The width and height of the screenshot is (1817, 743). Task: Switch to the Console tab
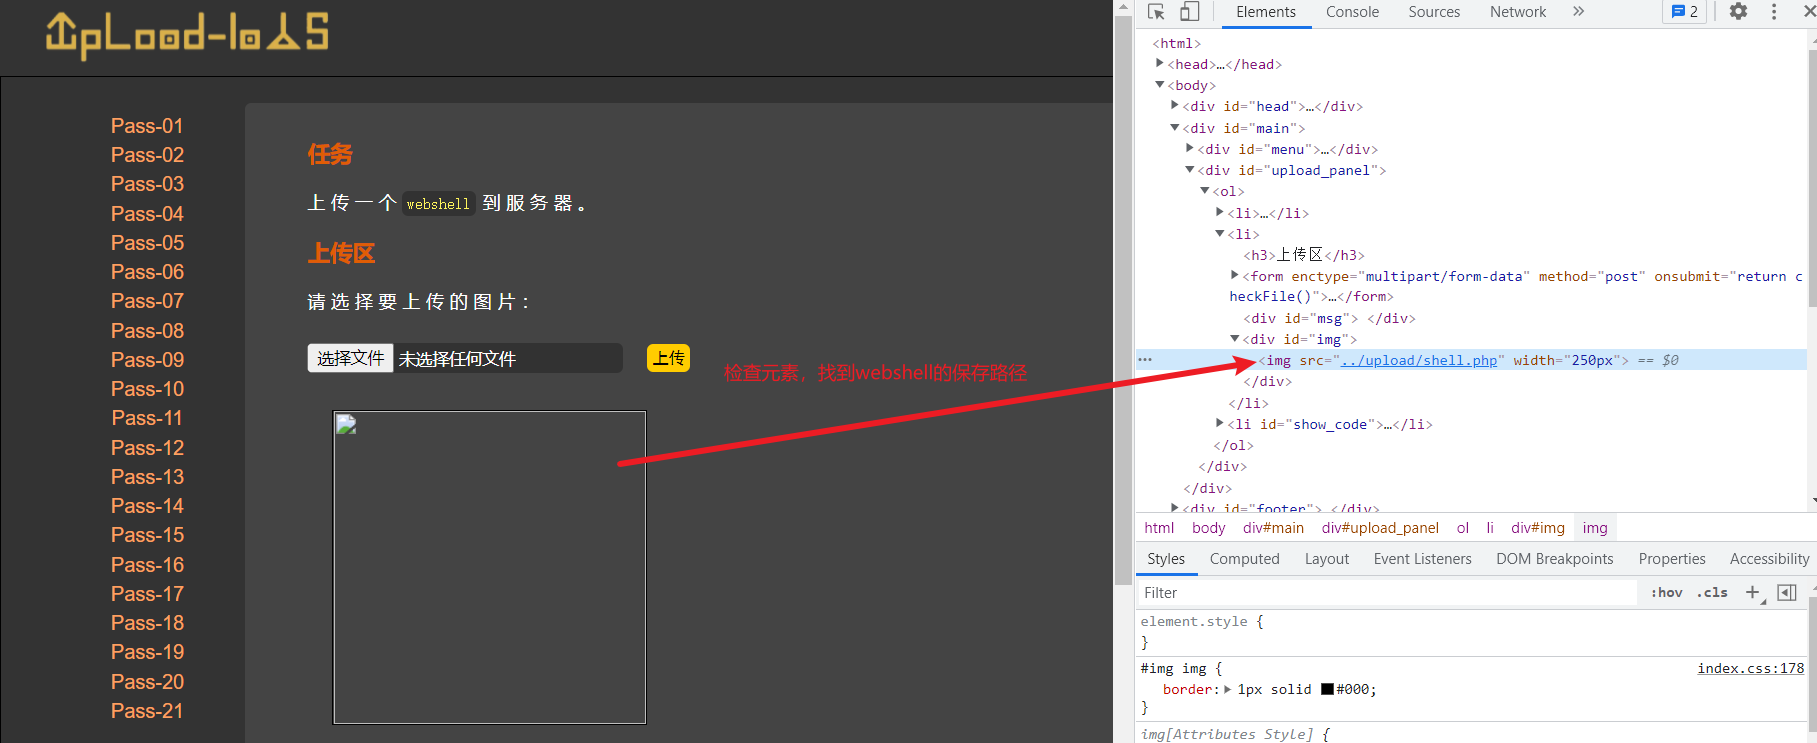pos(1352,12)
